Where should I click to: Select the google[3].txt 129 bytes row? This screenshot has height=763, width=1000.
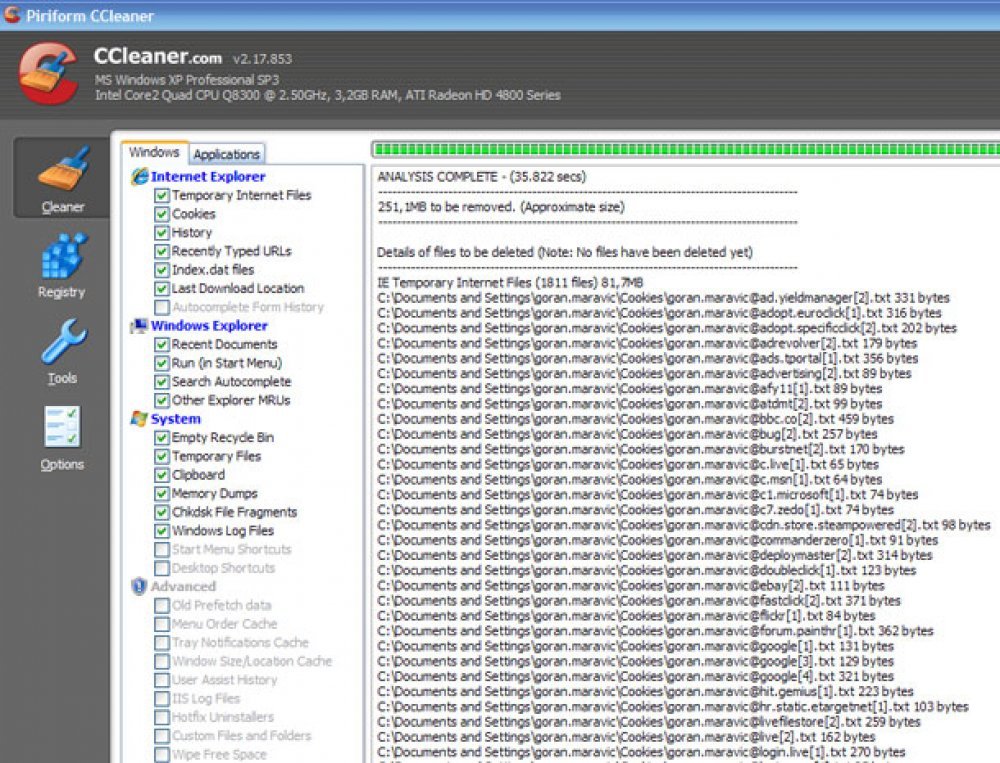click(635, 661)
